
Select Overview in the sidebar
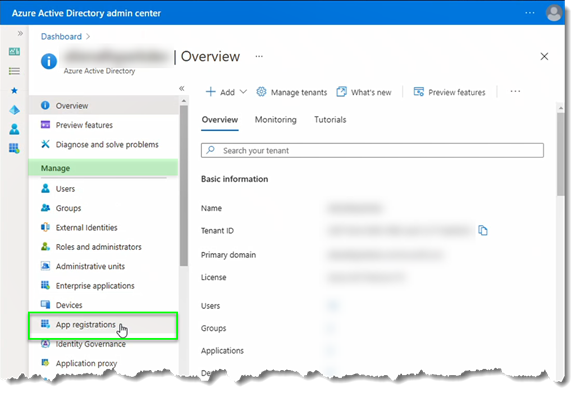pyautogui.click(x=103, y=105)
